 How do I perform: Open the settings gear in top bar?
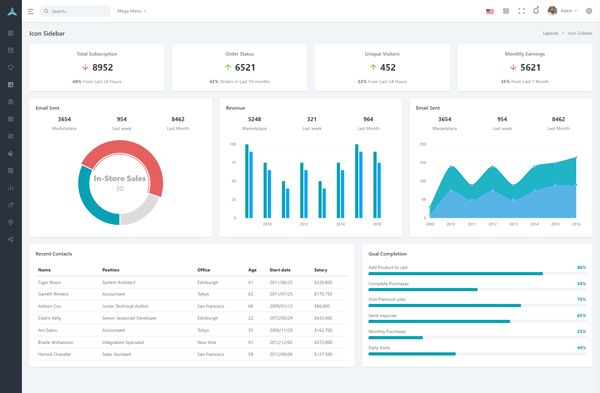tap(589, 11)
